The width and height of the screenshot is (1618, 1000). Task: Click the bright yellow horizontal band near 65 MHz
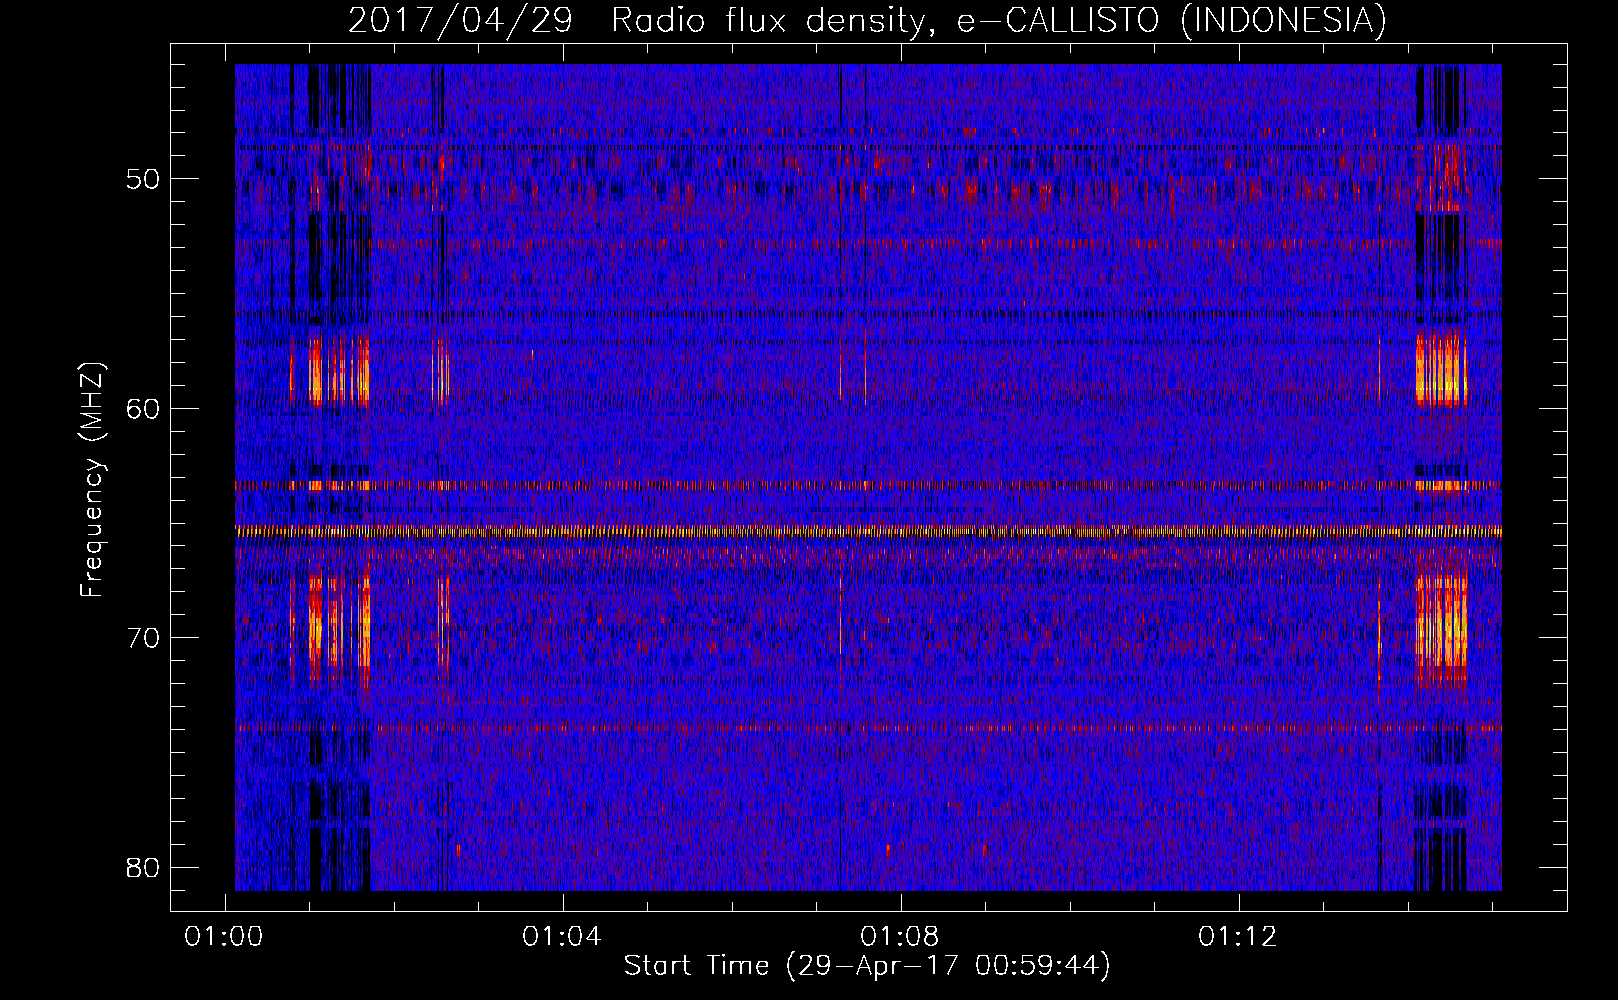pos(868,531)
